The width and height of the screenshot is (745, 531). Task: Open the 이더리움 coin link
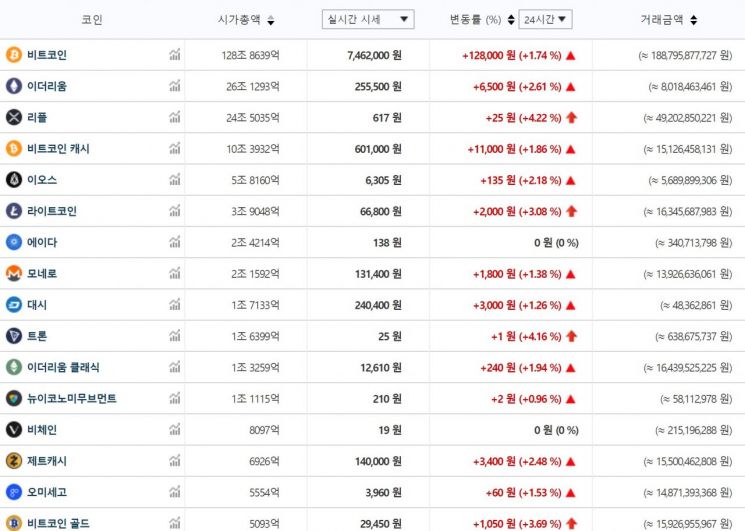47,86
